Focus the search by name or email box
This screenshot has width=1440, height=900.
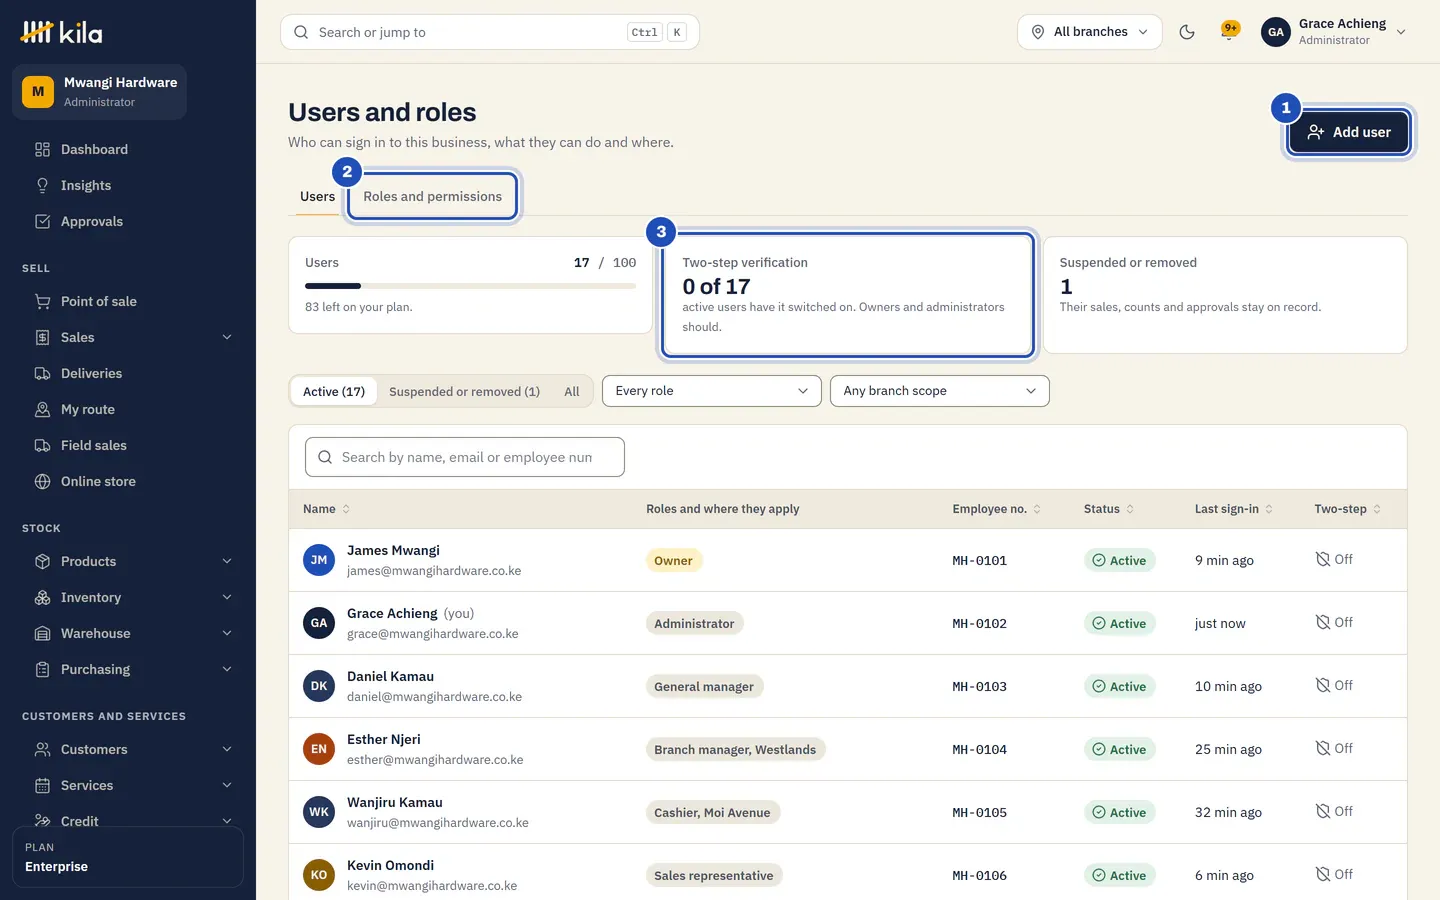pyautogui.click(x=465, y=457)
